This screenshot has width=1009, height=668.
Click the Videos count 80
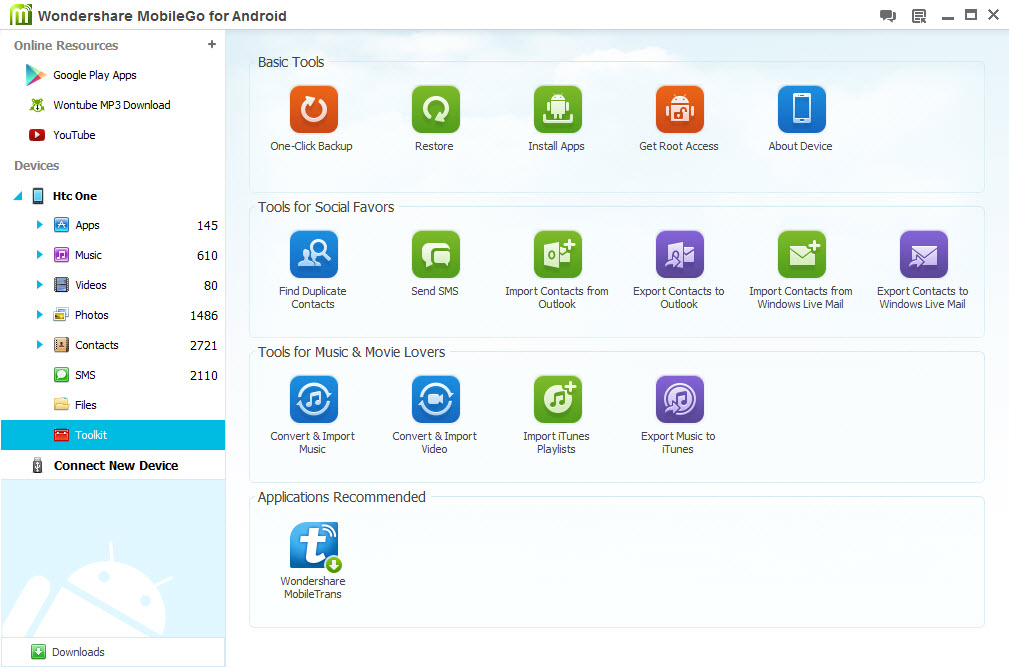pyautogui.click(x=211, y=285)
